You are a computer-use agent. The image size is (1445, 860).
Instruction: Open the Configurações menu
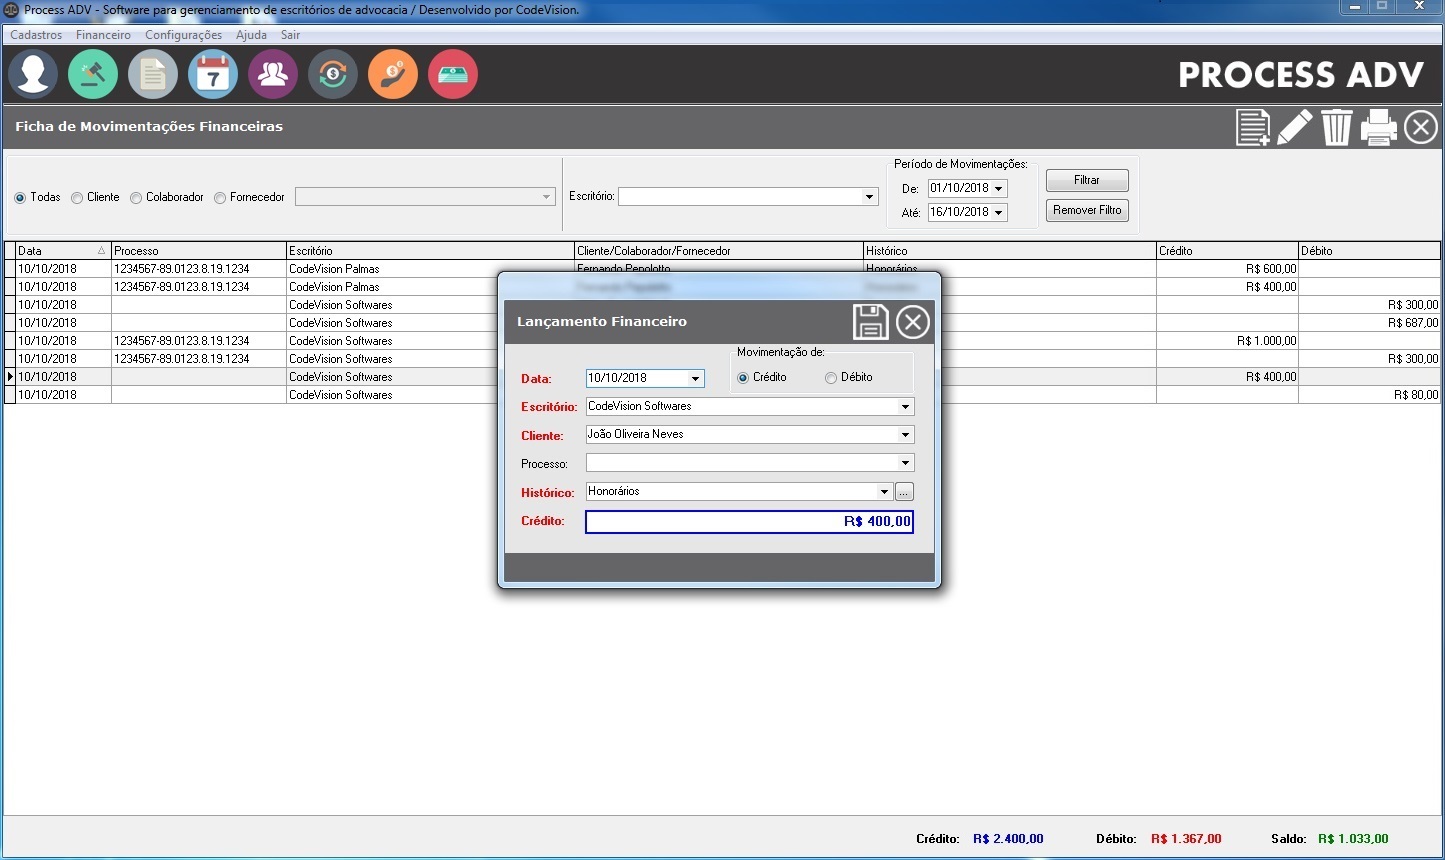pos(183,35)
